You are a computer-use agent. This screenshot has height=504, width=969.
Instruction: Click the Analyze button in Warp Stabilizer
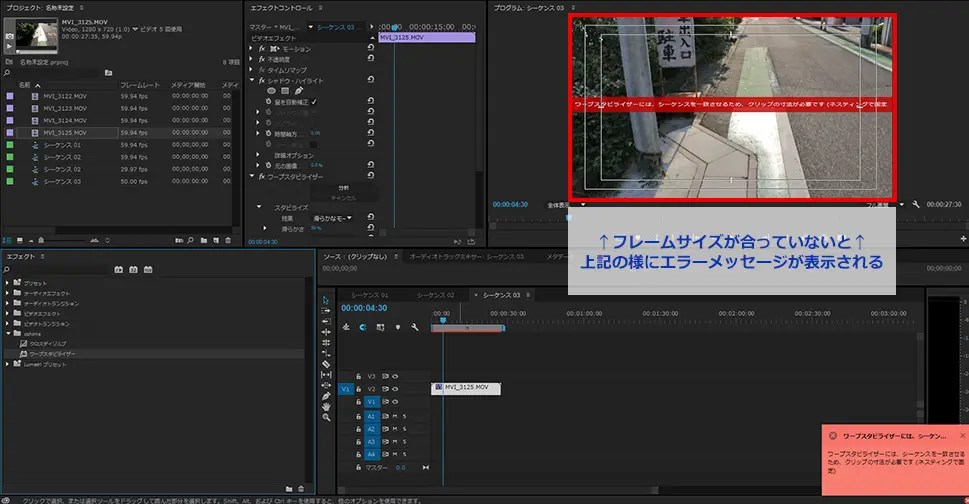click(344, 188)
